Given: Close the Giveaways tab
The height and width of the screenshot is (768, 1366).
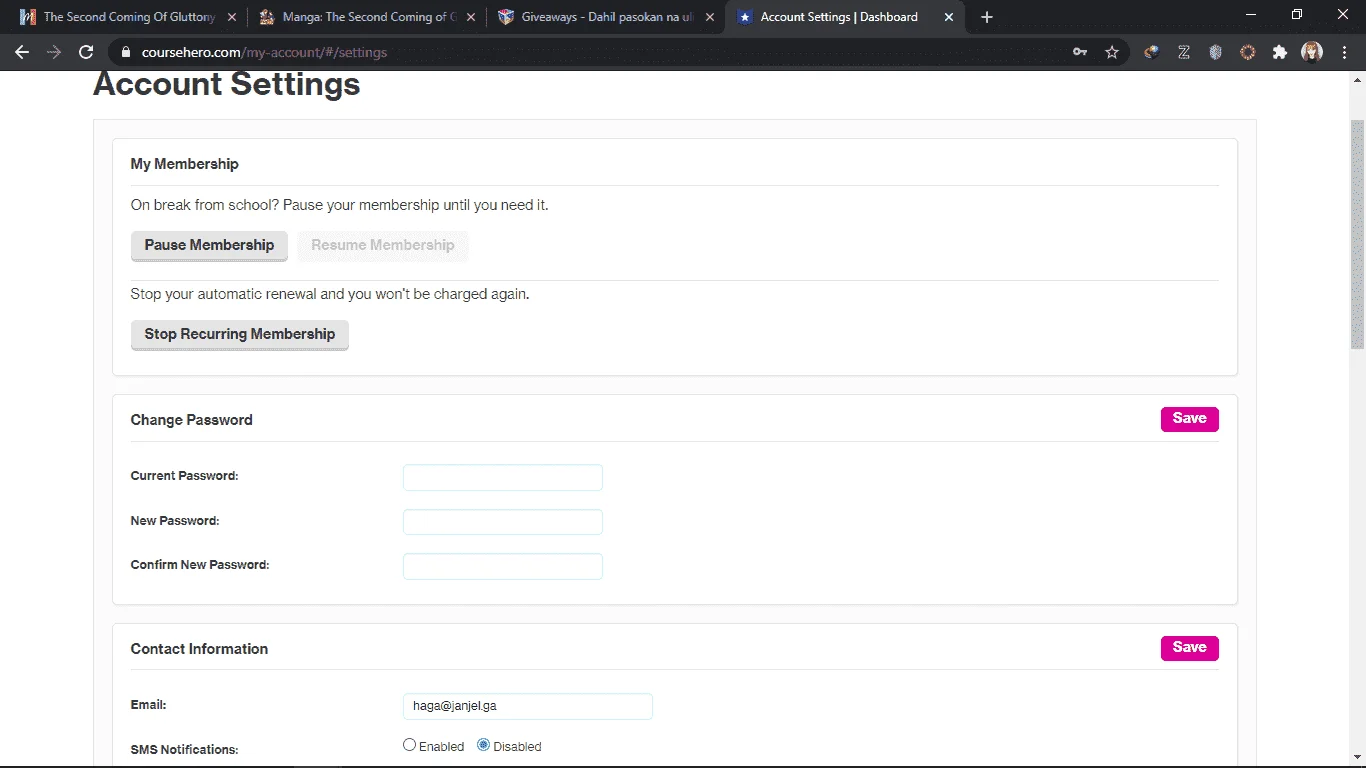Looking at the screenshot, I should 710,17.
